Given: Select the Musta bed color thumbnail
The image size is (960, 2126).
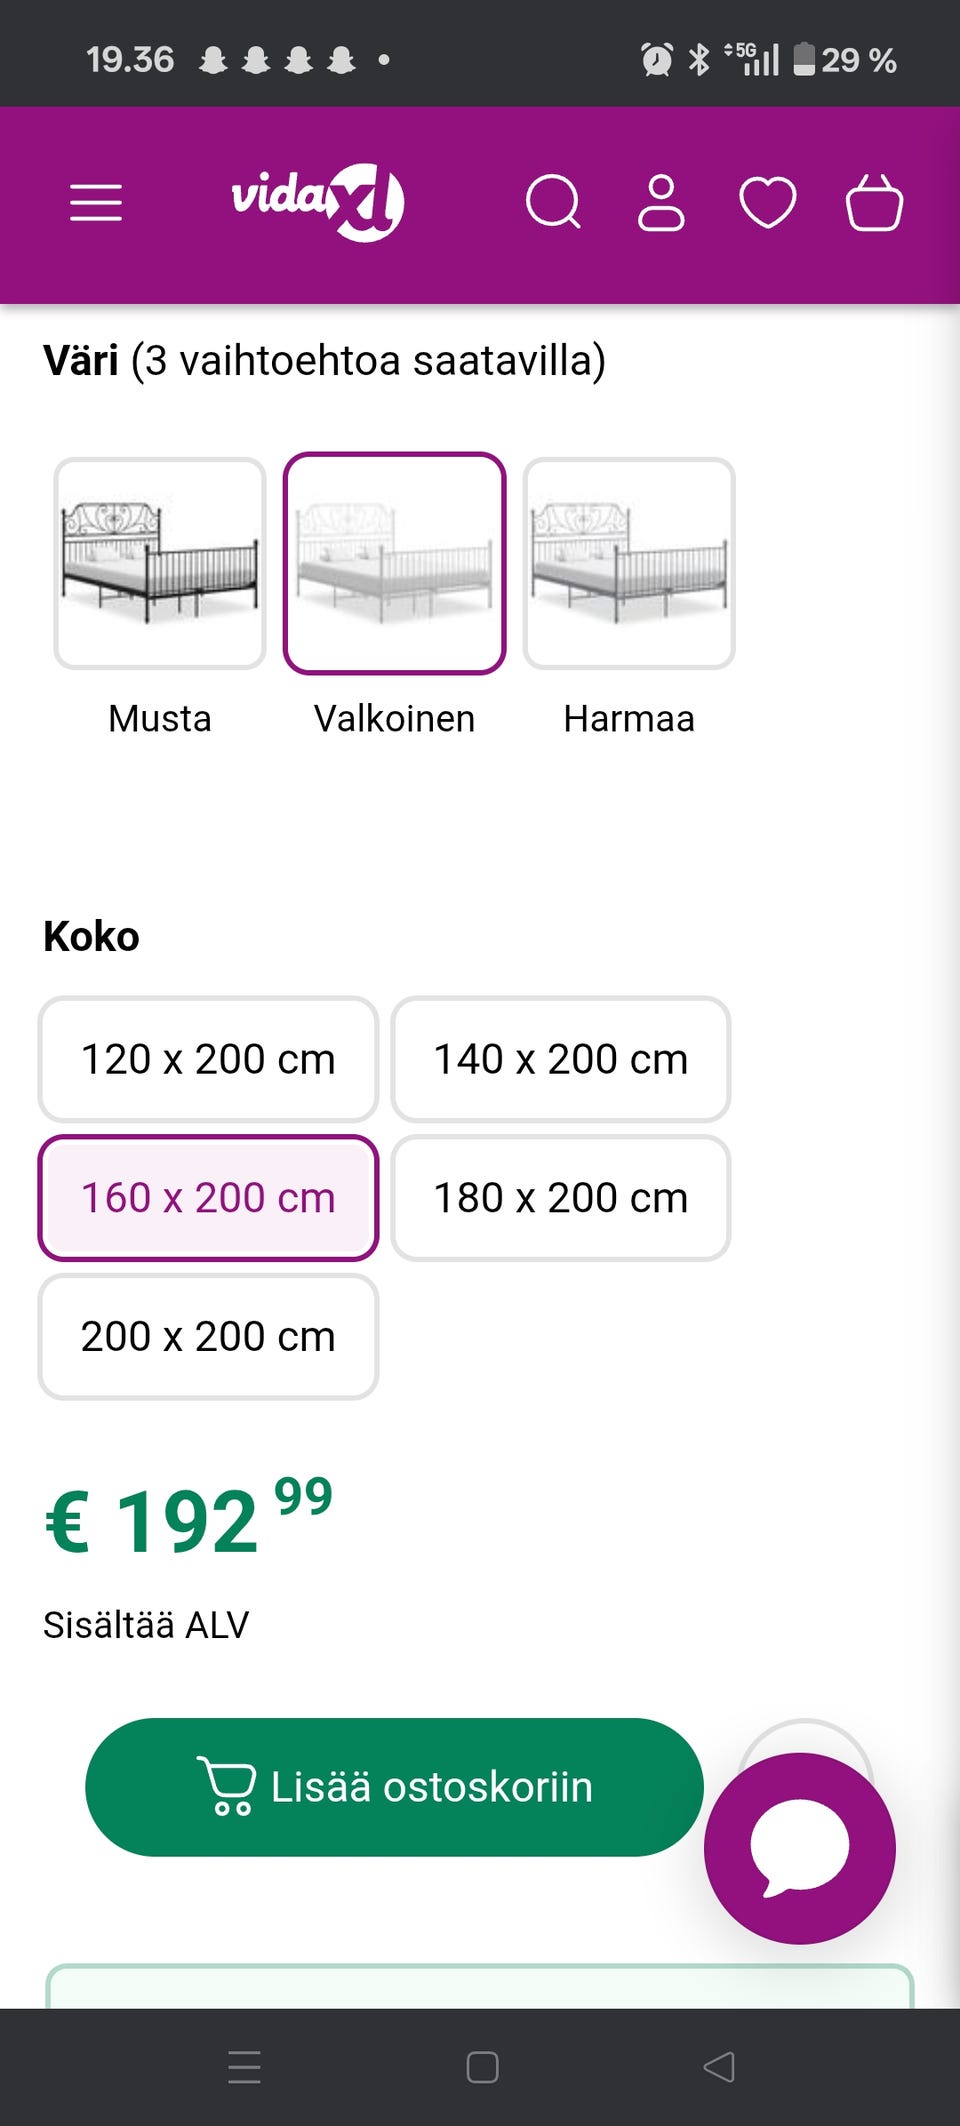Looking at the screenshot, I should coord(160,564).
